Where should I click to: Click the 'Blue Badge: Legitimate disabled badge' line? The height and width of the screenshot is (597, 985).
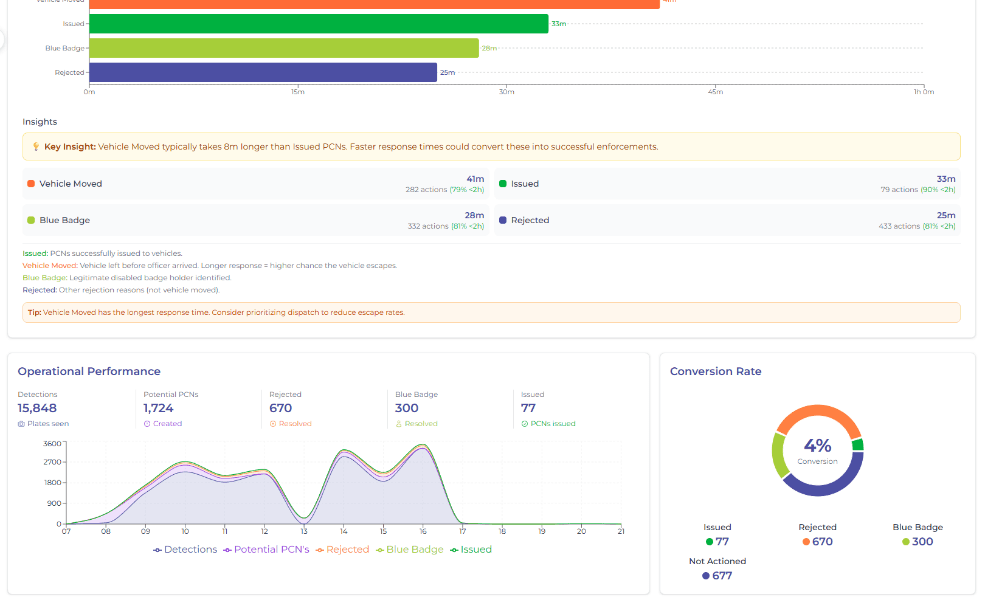[127, 278]
